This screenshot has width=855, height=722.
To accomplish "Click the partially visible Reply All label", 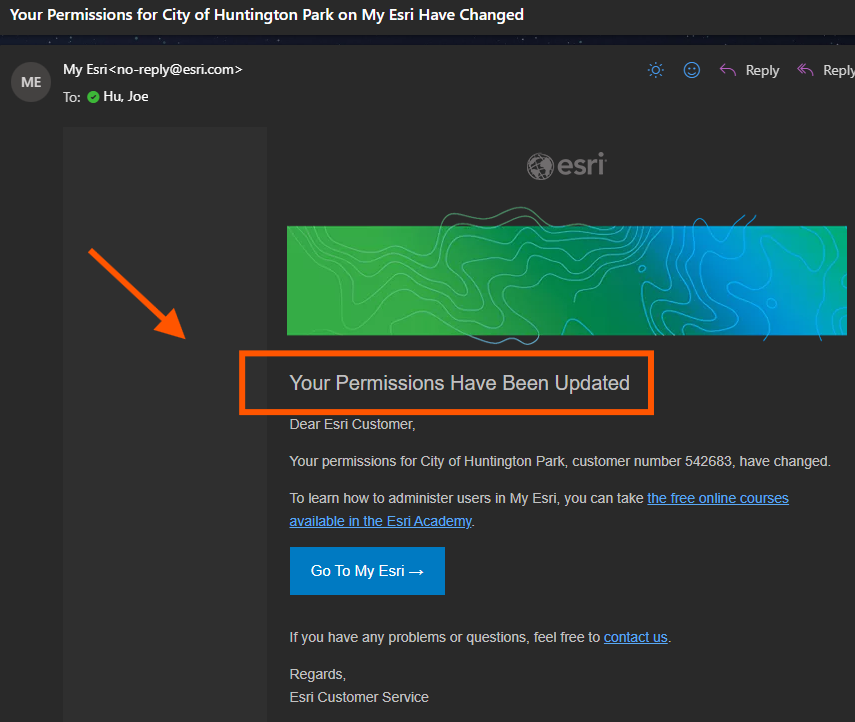I will tap(839, 71).
